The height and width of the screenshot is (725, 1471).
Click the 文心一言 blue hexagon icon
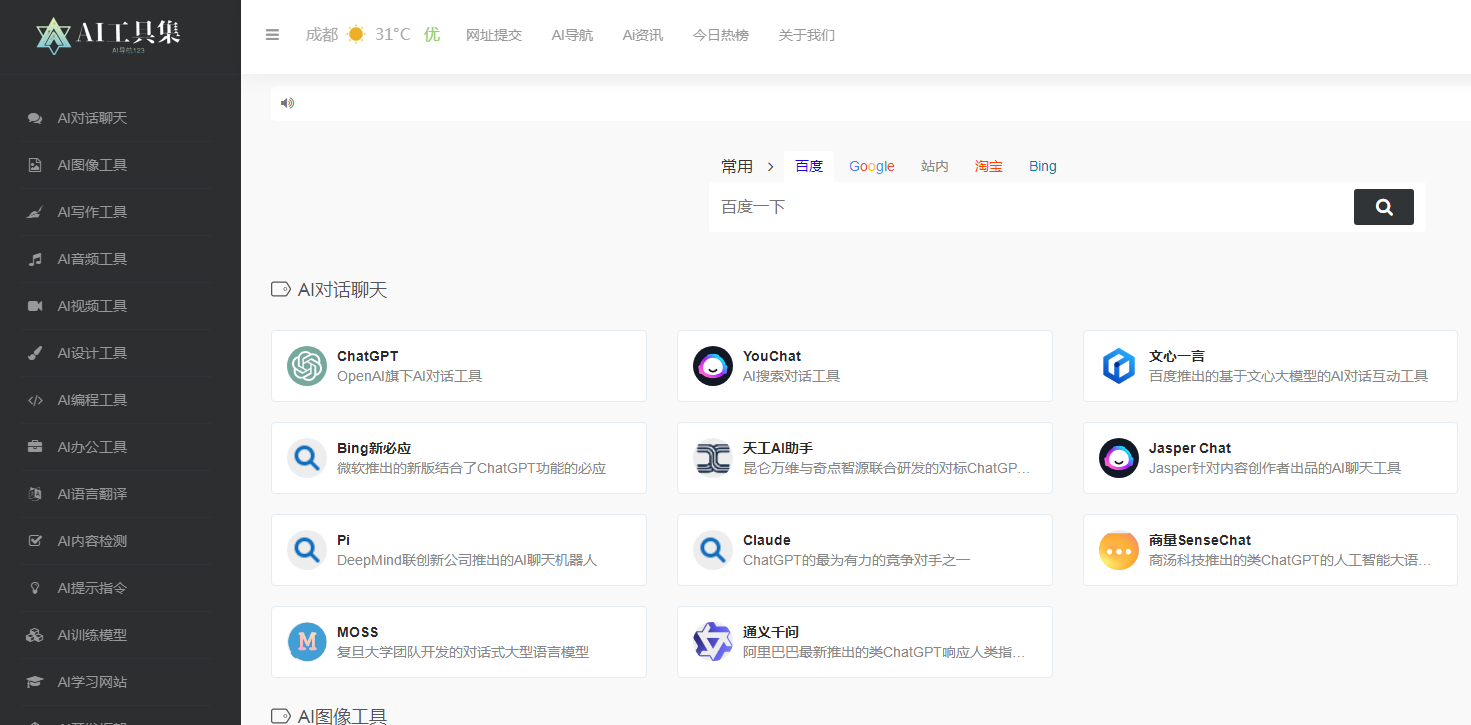click(1119, 366)
